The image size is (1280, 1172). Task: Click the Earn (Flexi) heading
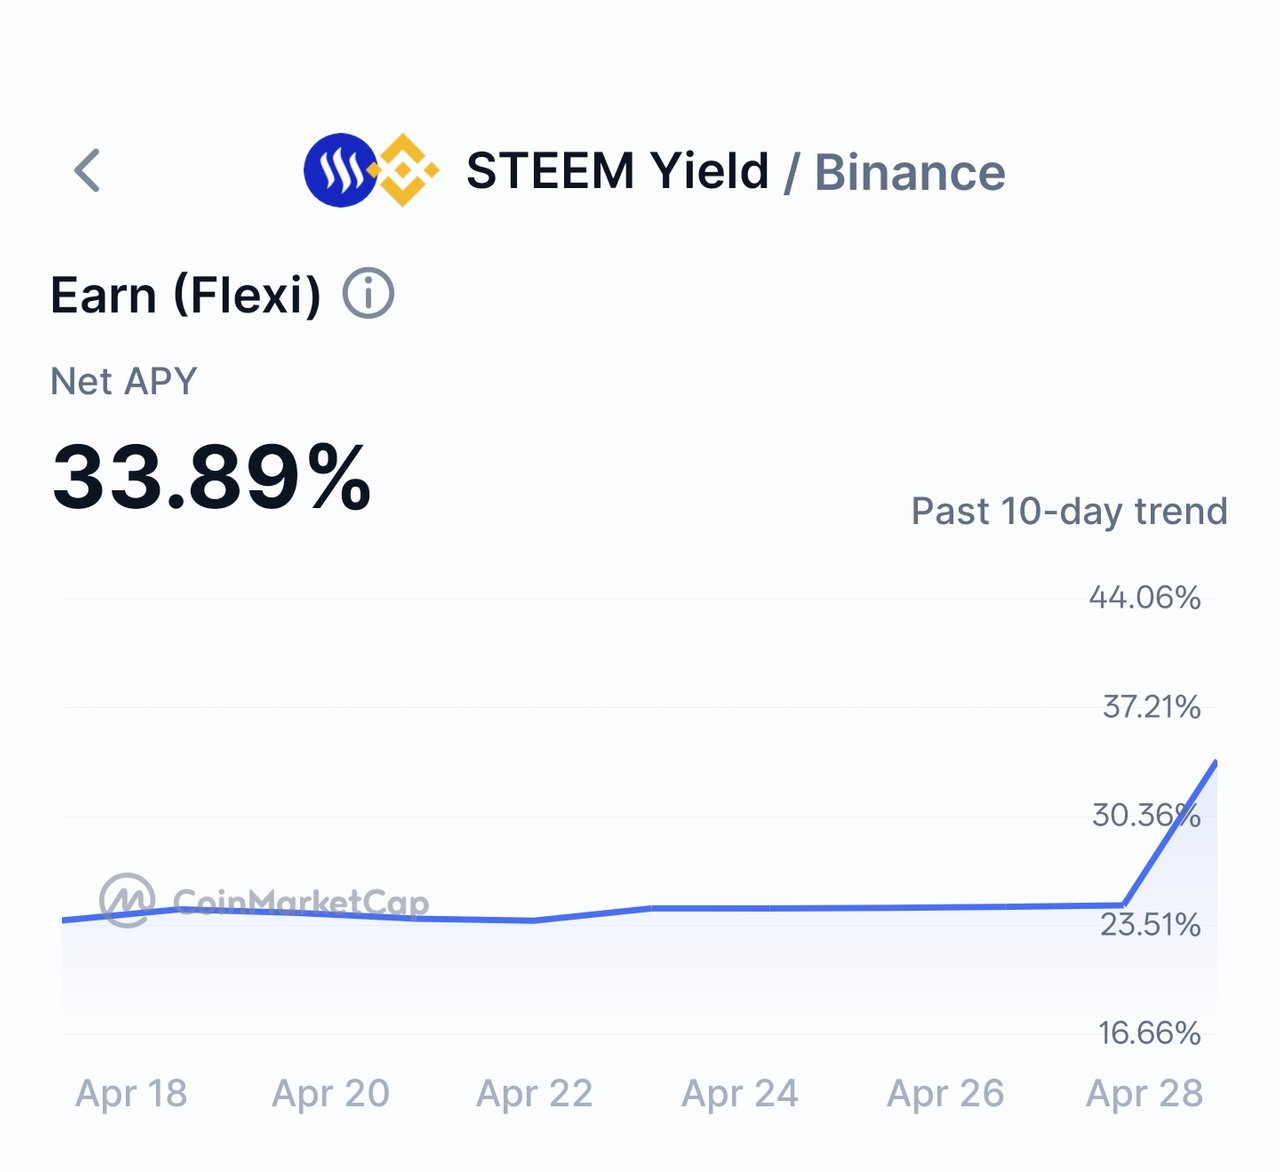[186, 295]
